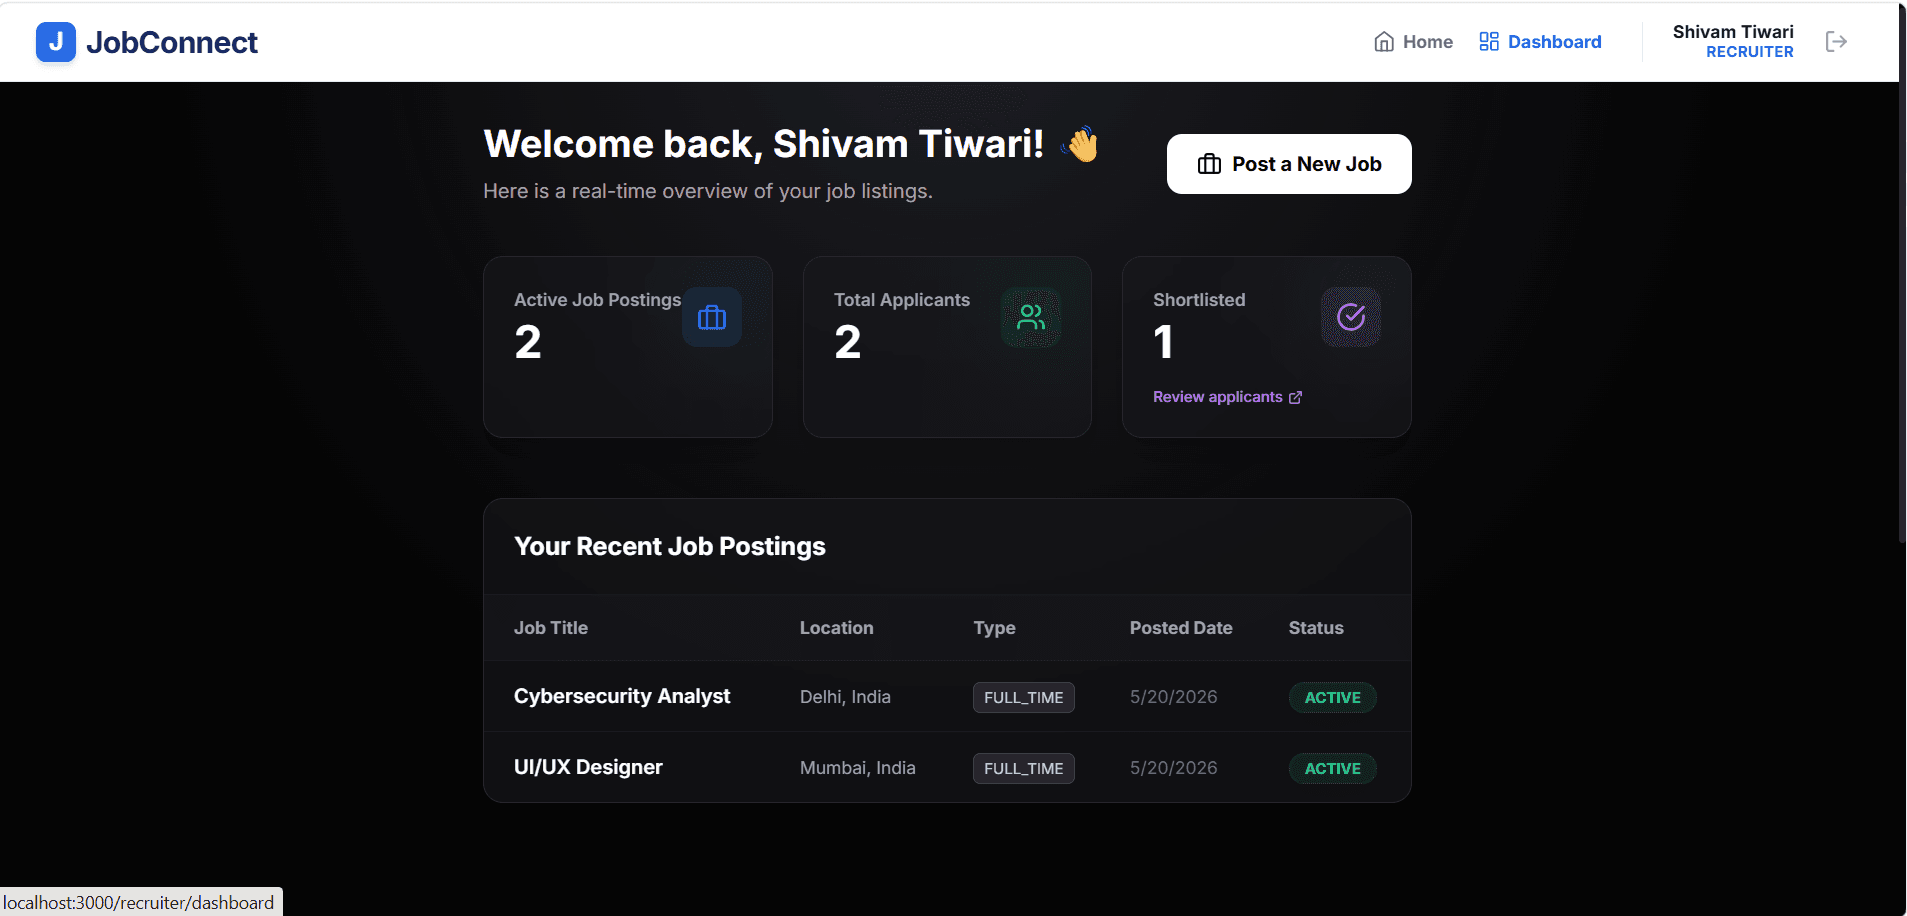This screenshot has width=1907, height=916.
Task: Open the UI/UX Designer job posting
Action: [x=588, y=767]
